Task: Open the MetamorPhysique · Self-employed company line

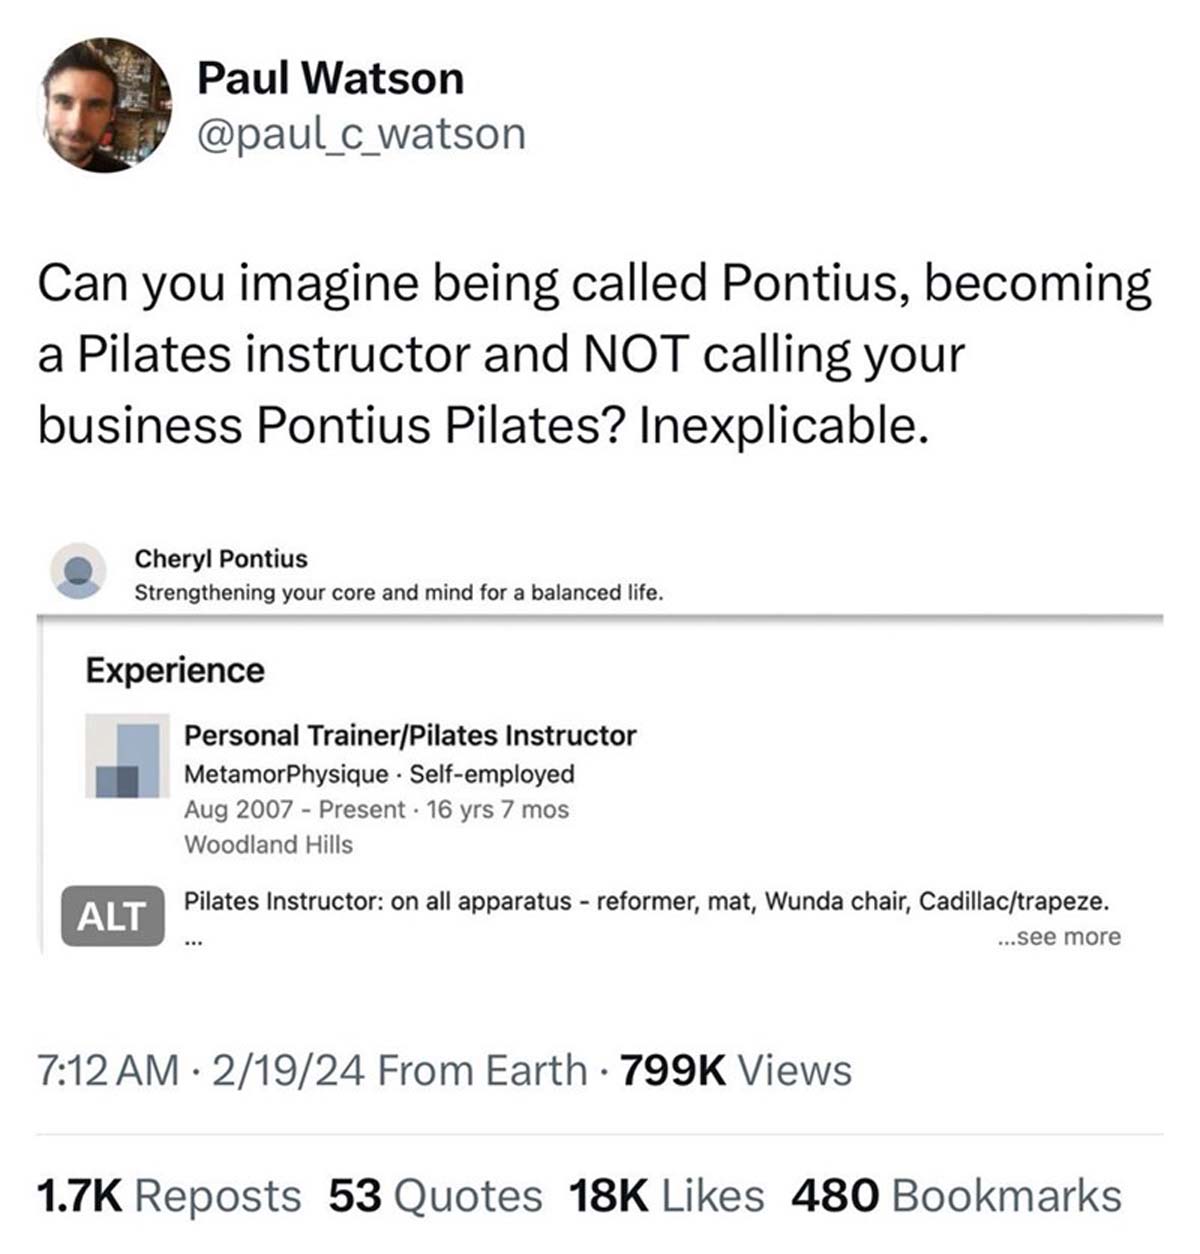Action: tap(379, 773)
